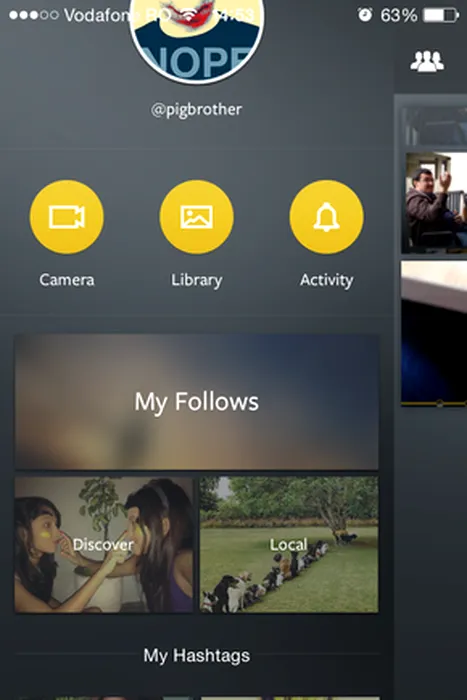
Task: Tap the Camera label text
Action: (x=67, y=280)
